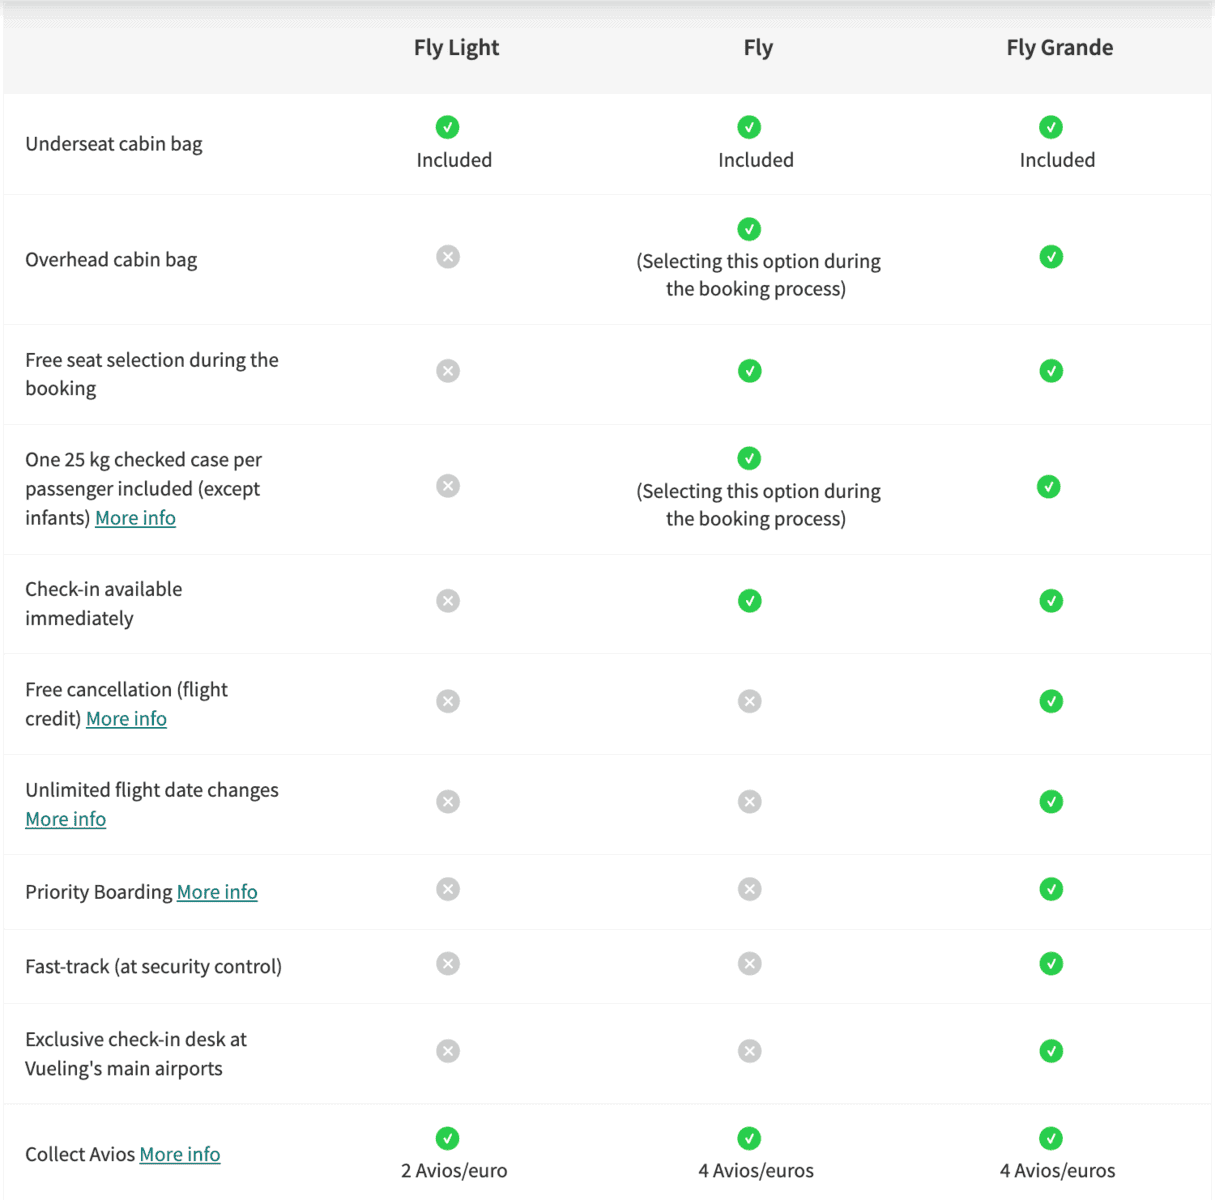1215x1200 pixels.
Task: Click Fly grey cross for unlimited date changes
Action: (x=749, y=802)
